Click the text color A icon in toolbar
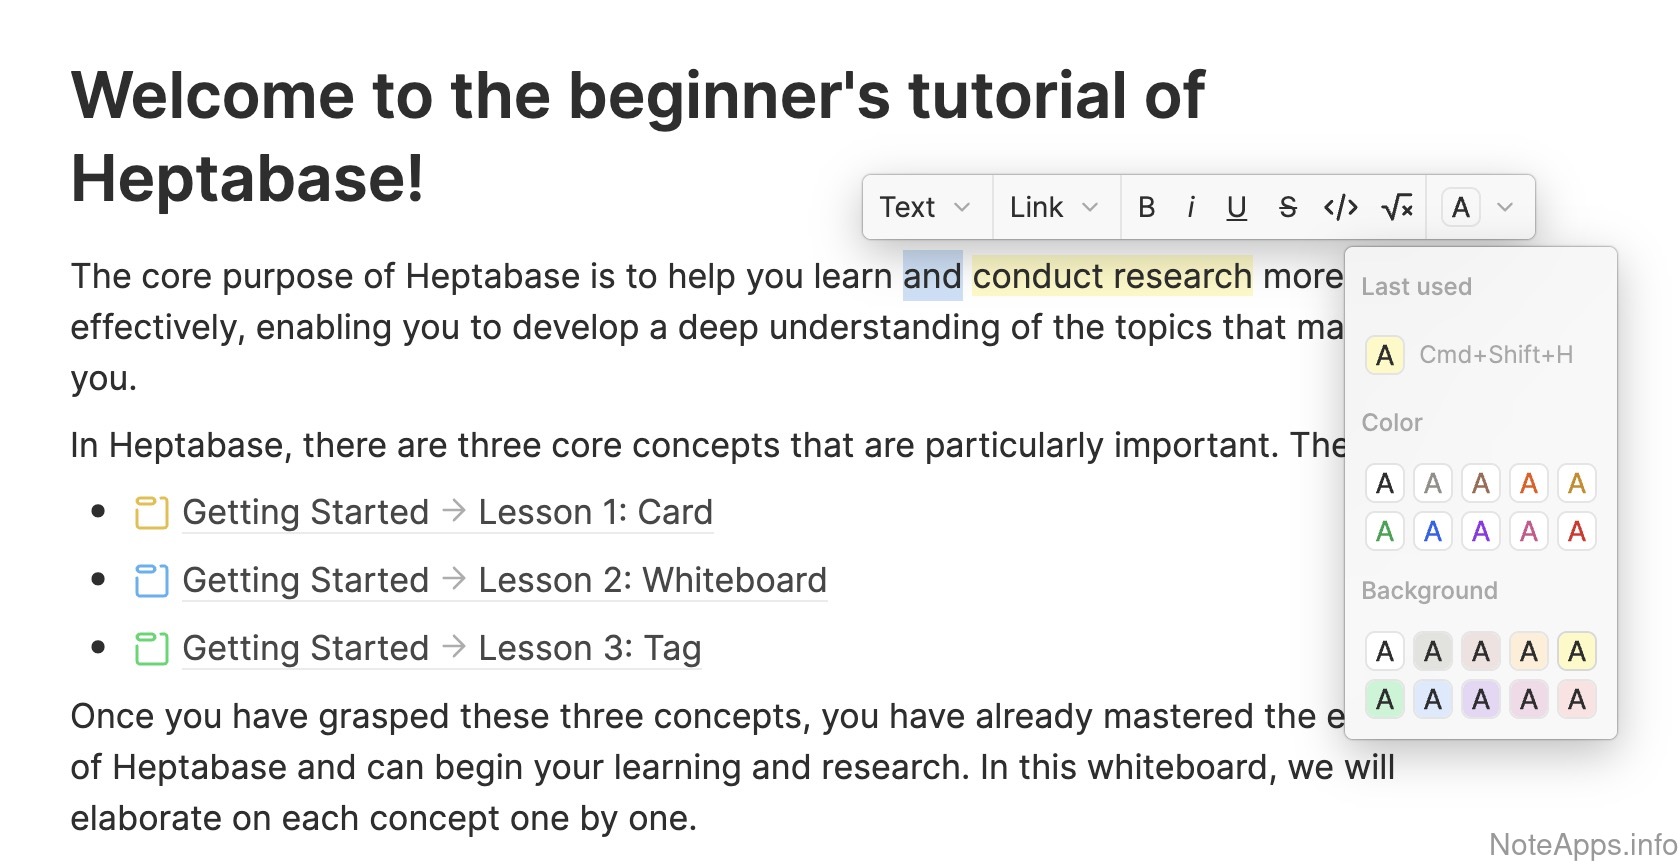The width and height of the screenshot is (1680, 864). point(1460,207)
